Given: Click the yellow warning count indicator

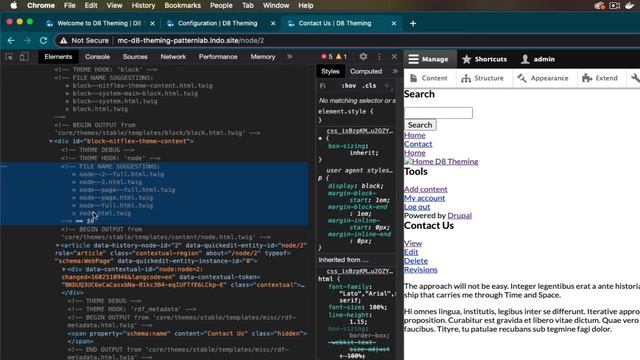Looking at the screenshot, I should [x=341, y=57].
